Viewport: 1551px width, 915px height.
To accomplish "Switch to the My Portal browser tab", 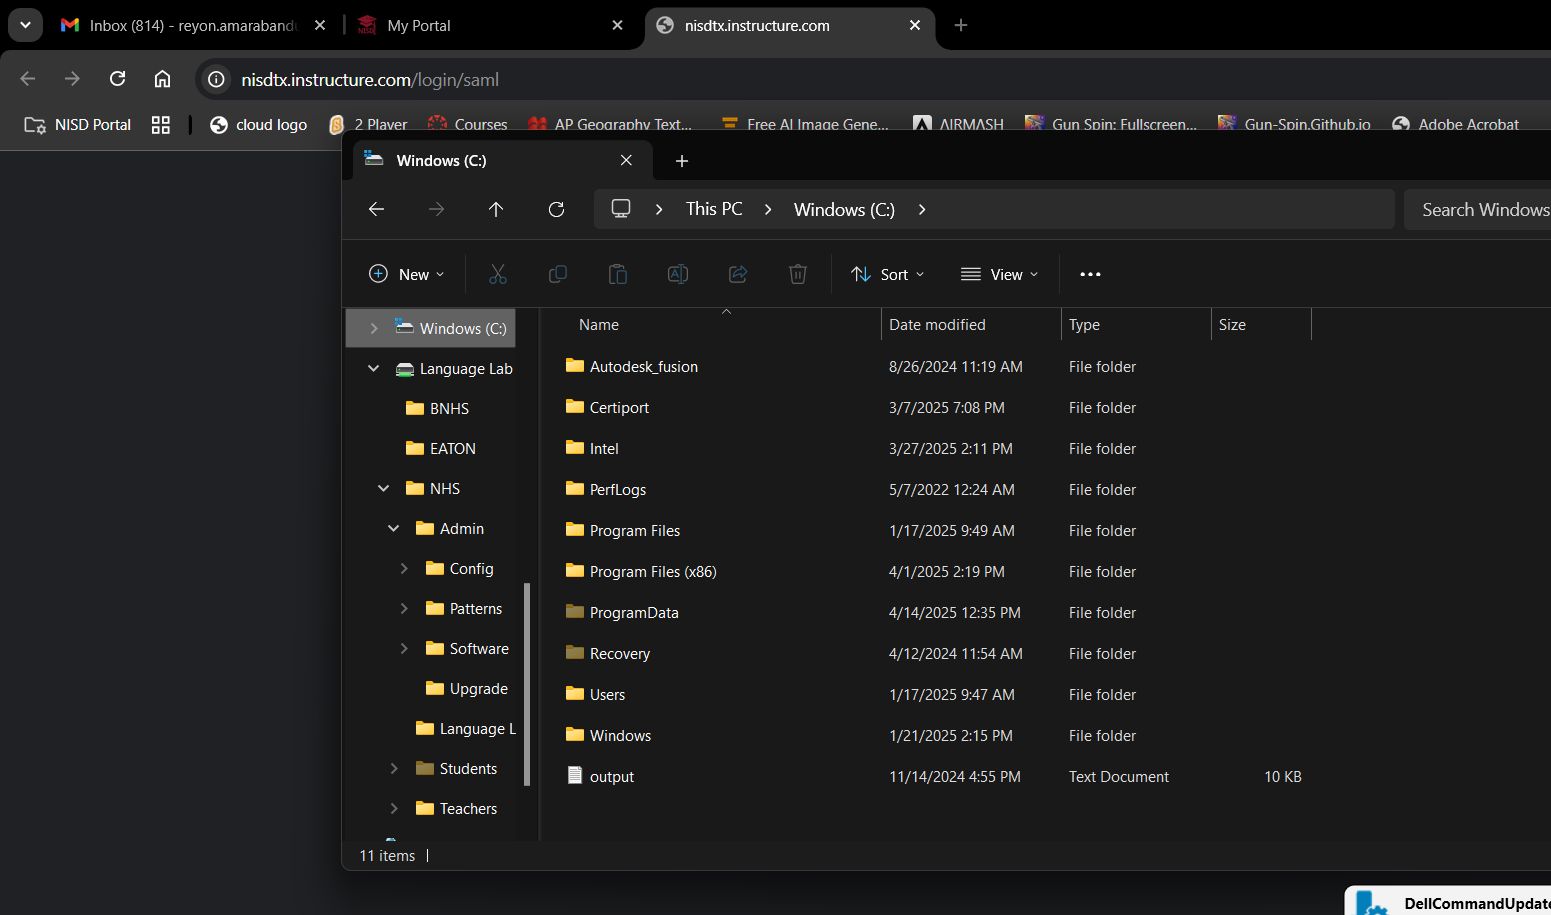I will click(x=419, y=25).
